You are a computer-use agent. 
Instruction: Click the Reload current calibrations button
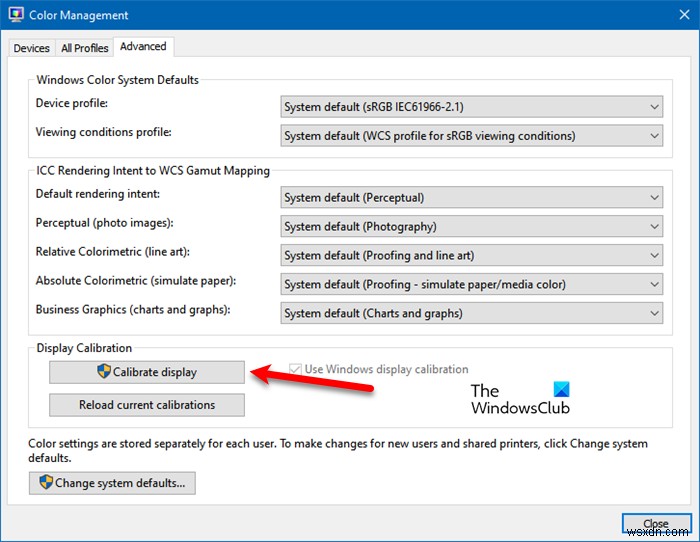[x=147, y=405]
